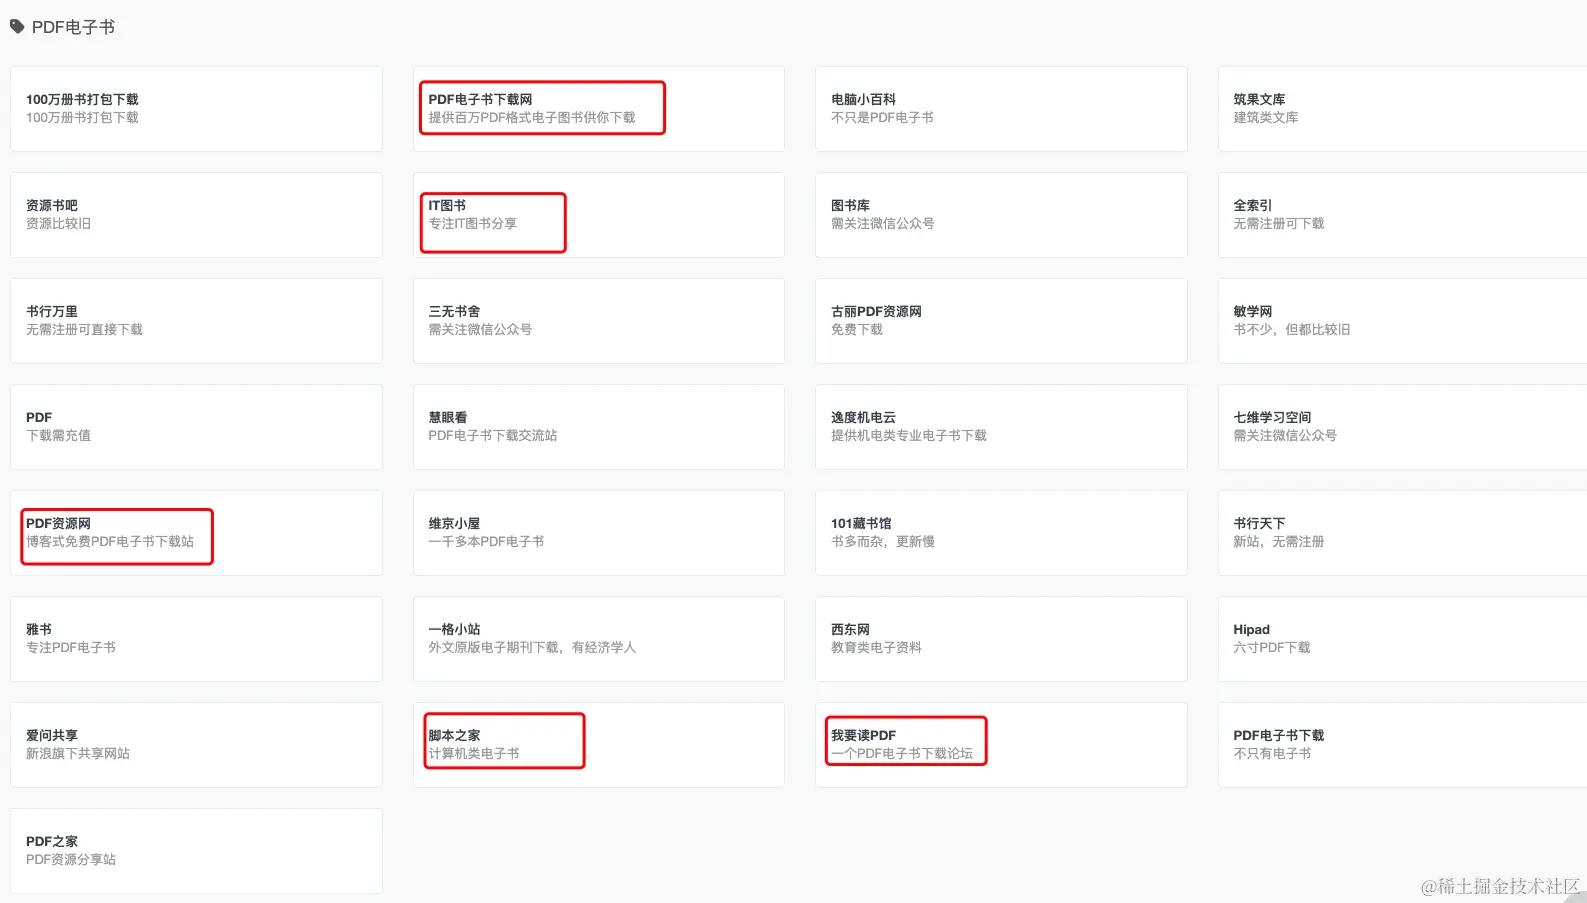Select the 资源书吧 card

pyautogui.click(x=196, y=215)
